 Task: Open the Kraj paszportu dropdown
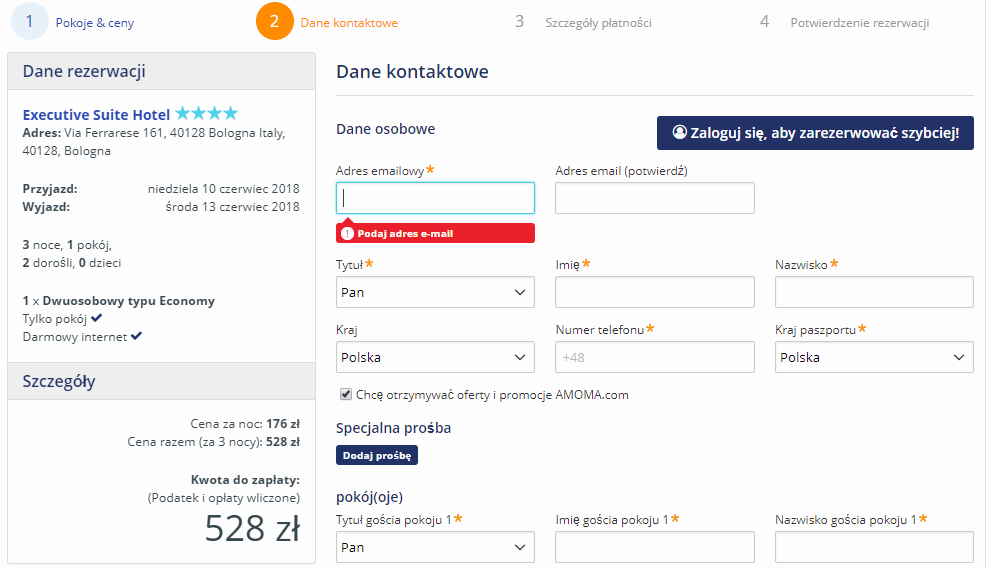point(874,357)
